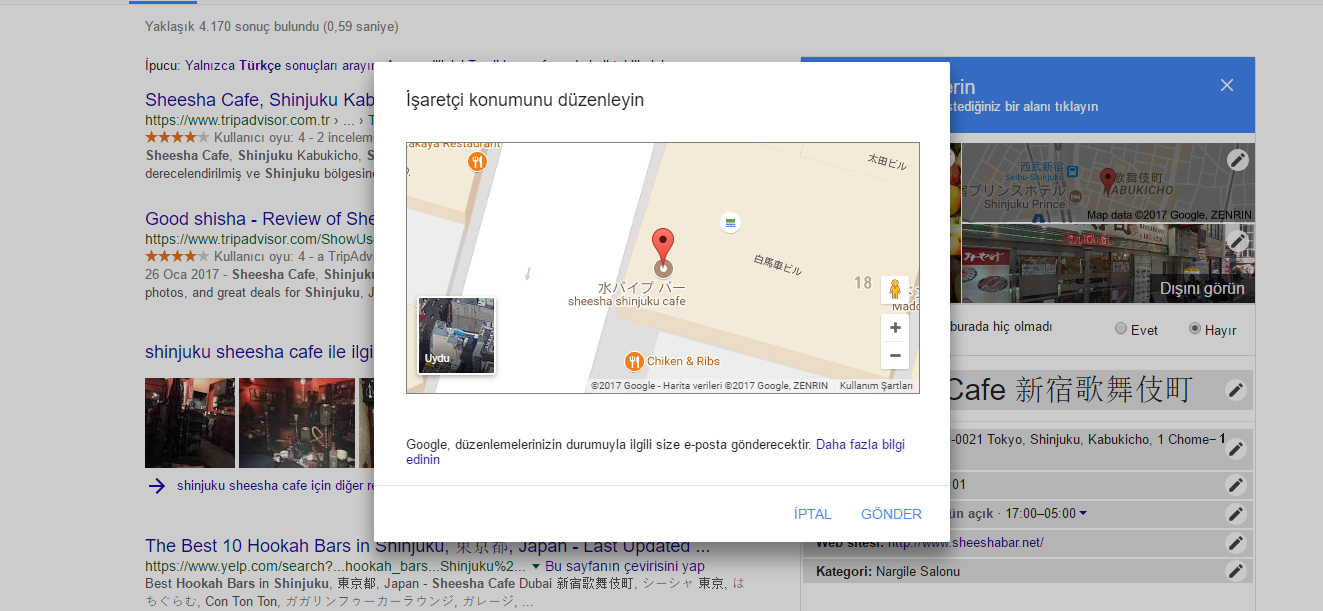This screenshot has width=1323, height=611.
Task: Edit the map location pencil icon
Action: (1237, 160)
